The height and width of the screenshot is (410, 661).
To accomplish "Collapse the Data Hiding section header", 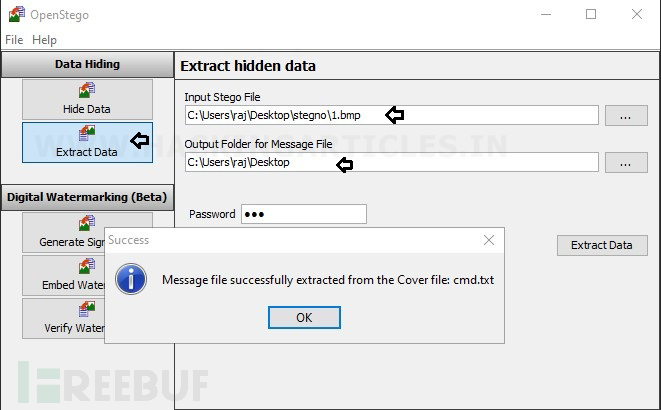I will coord(87,64).
